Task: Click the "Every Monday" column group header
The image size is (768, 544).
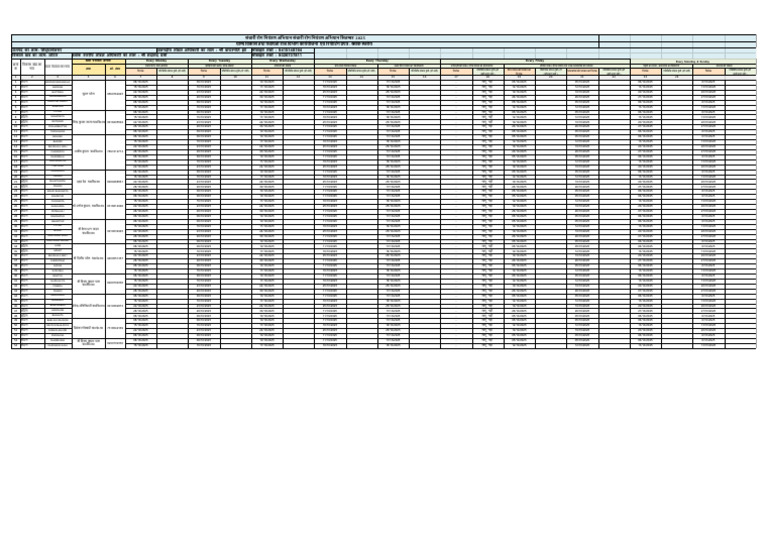Action: coord(157,61)
